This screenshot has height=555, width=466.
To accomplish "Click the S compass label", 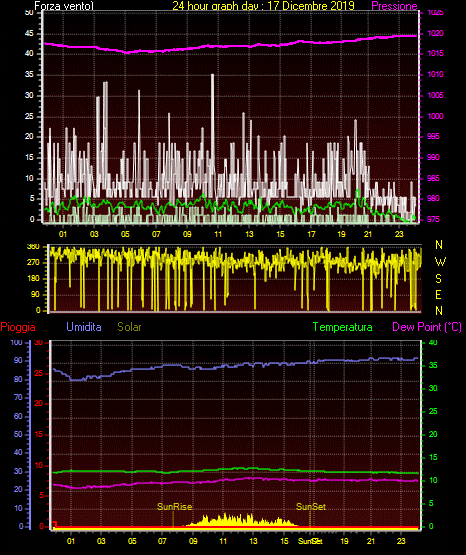I will [x=438, y=279].
